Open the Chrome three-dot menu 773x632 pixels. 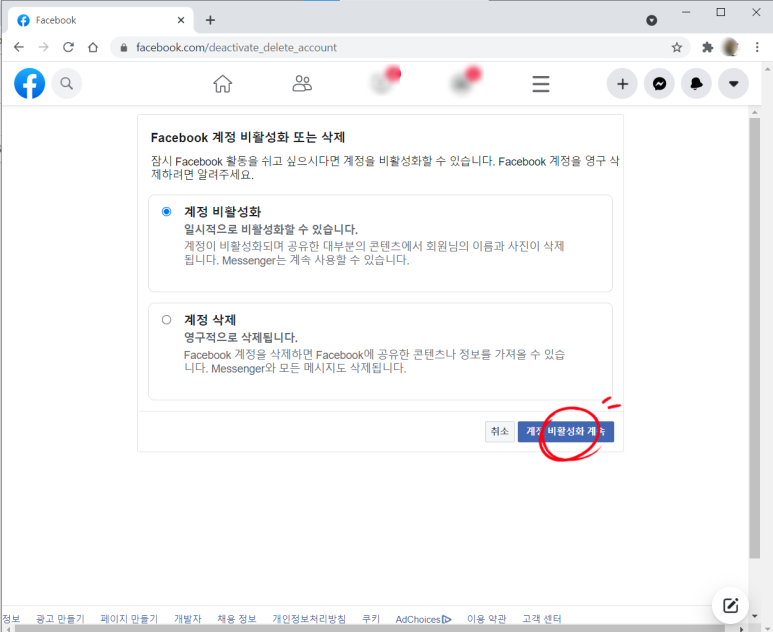[757, 47]
